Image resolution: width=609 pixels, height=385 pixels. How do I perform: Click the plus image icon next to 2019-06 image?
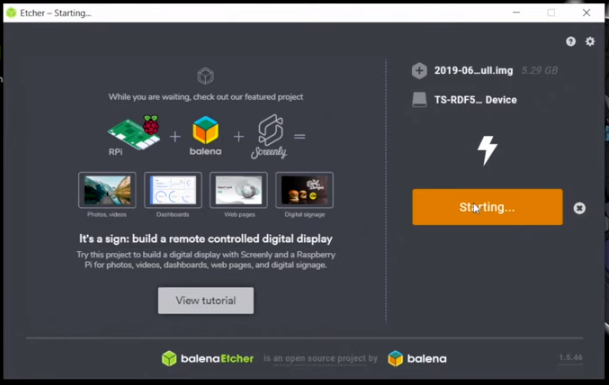[x=419, y=71]
